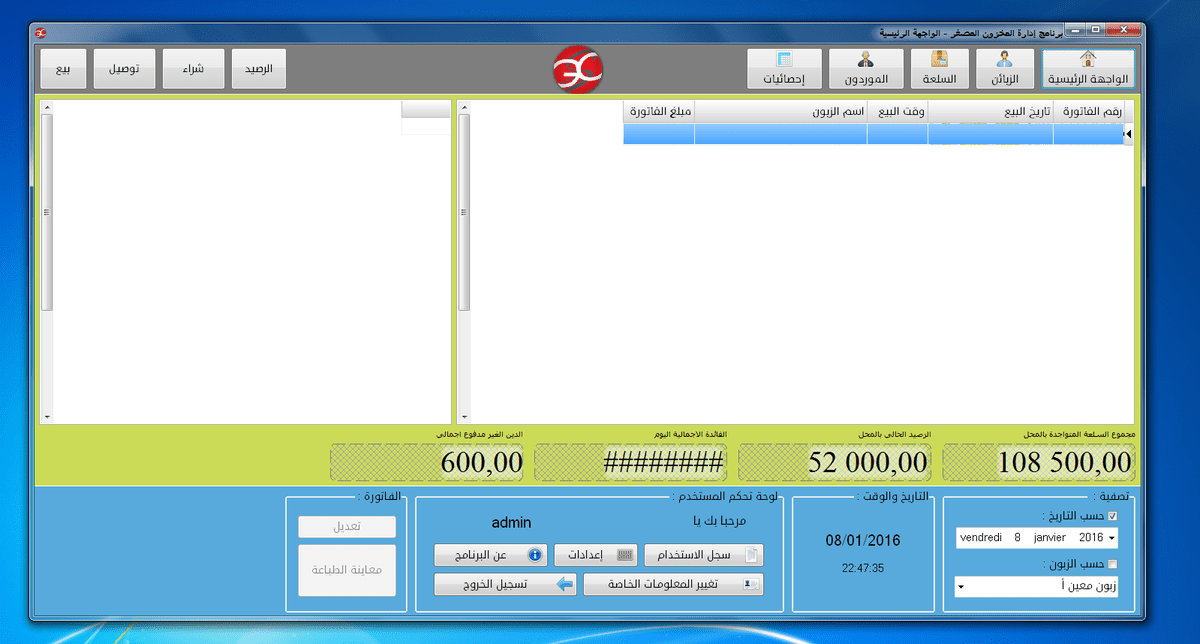The image size is (1200, 644).
Task: Open the home interface via the house icon
Action: [x=1087, y=58]
